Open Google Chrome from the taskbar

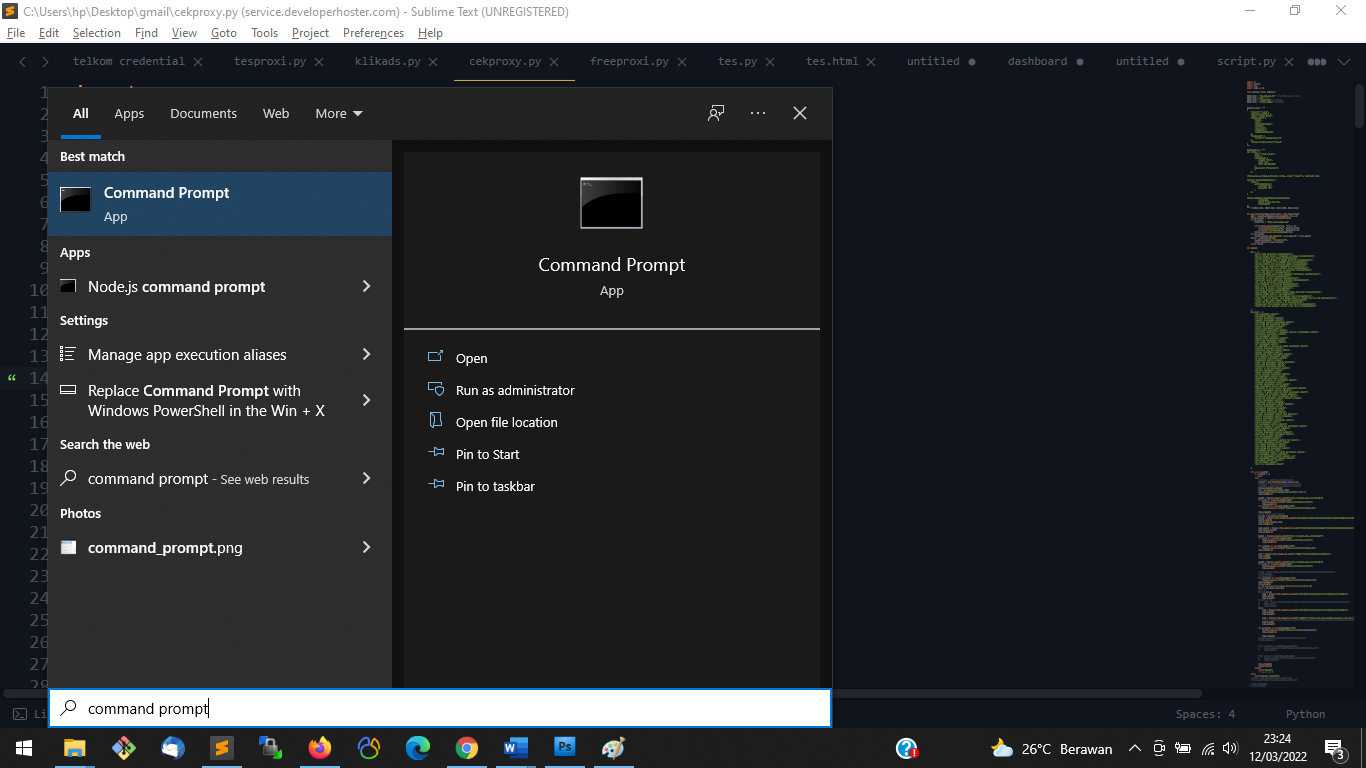[467, 748]
